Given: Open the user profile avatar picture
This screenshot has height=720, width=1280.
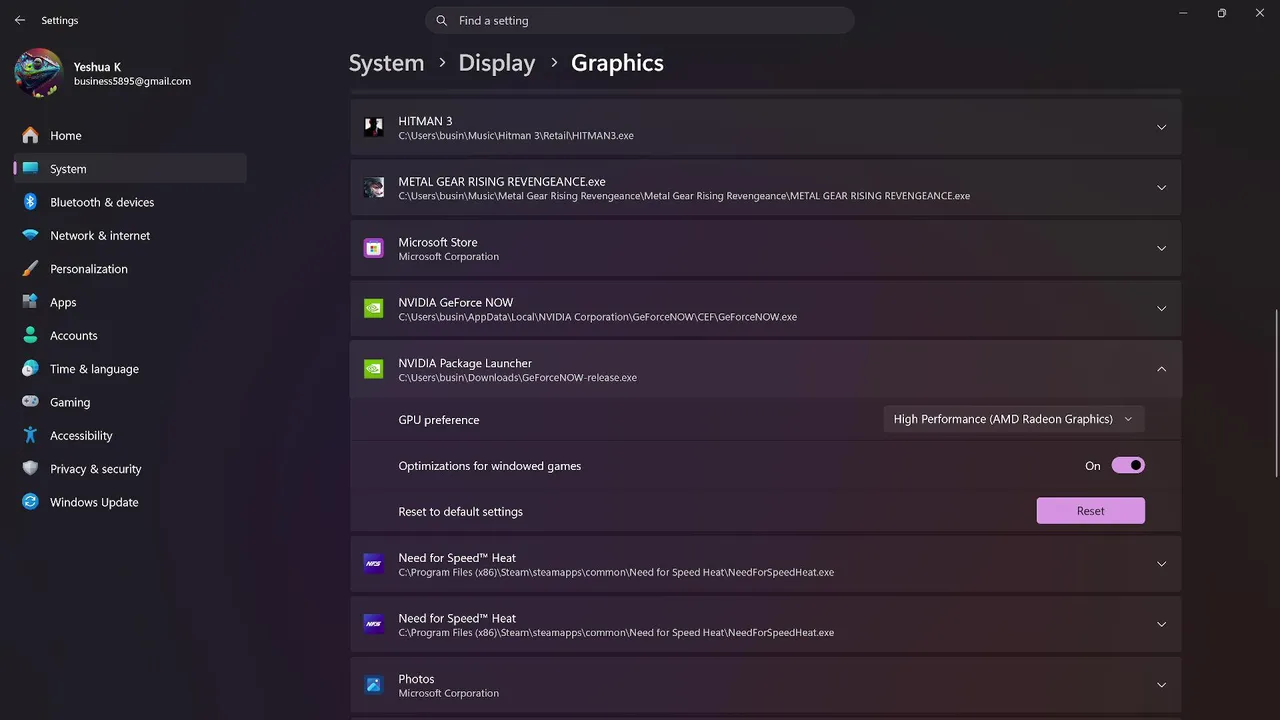Looking at the screenshot, I should 39,73.
